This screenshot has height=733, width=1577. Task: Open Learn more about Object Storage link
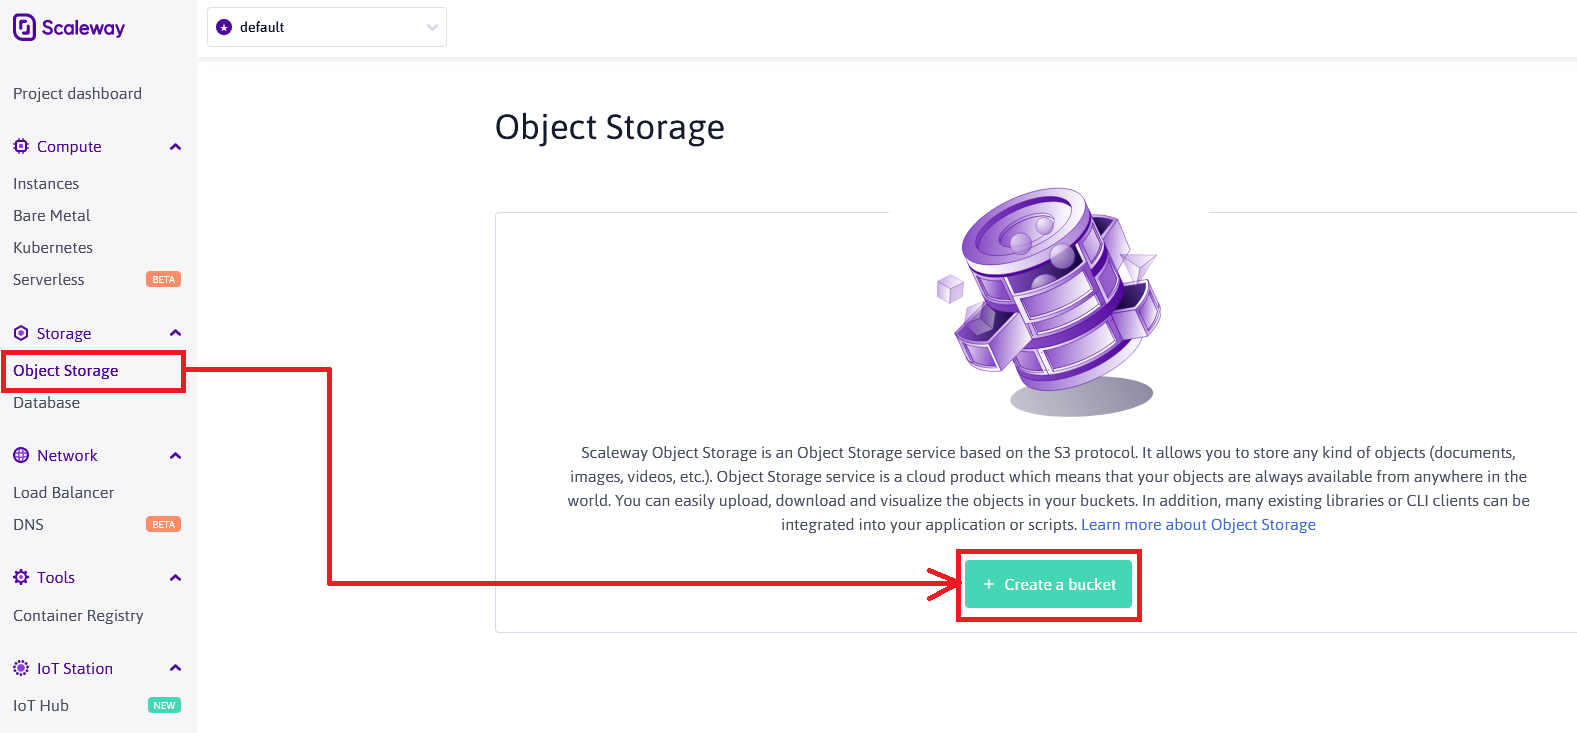click(1198, 525)
